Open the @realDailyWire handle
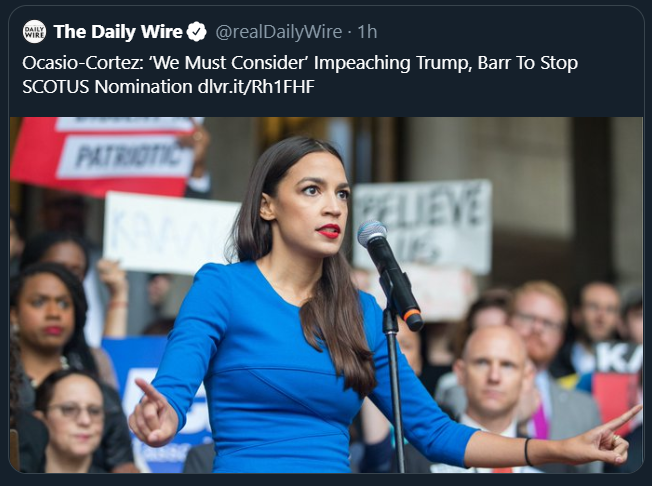Viewport: 652px width, 486px height. [x=279, y=32]
